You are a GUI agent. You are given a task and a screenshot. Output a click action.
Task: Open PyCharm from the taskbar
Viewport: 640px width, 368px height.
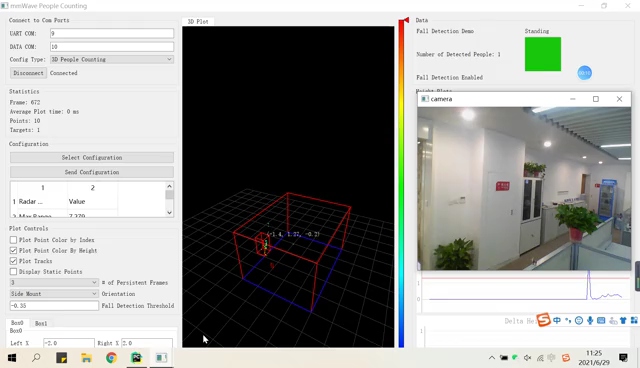coord(136,358)
